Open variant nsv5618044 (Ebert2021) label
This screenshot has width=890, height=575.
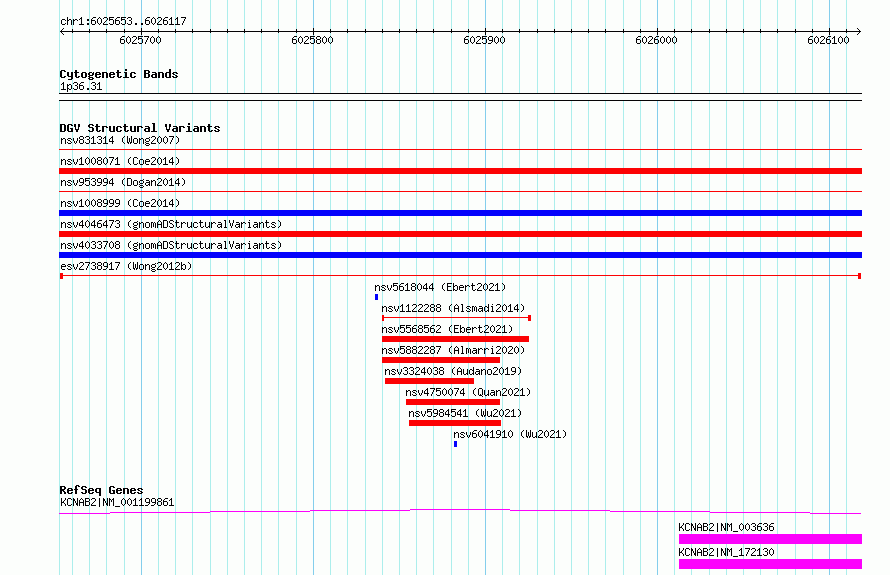coord(440,287)
